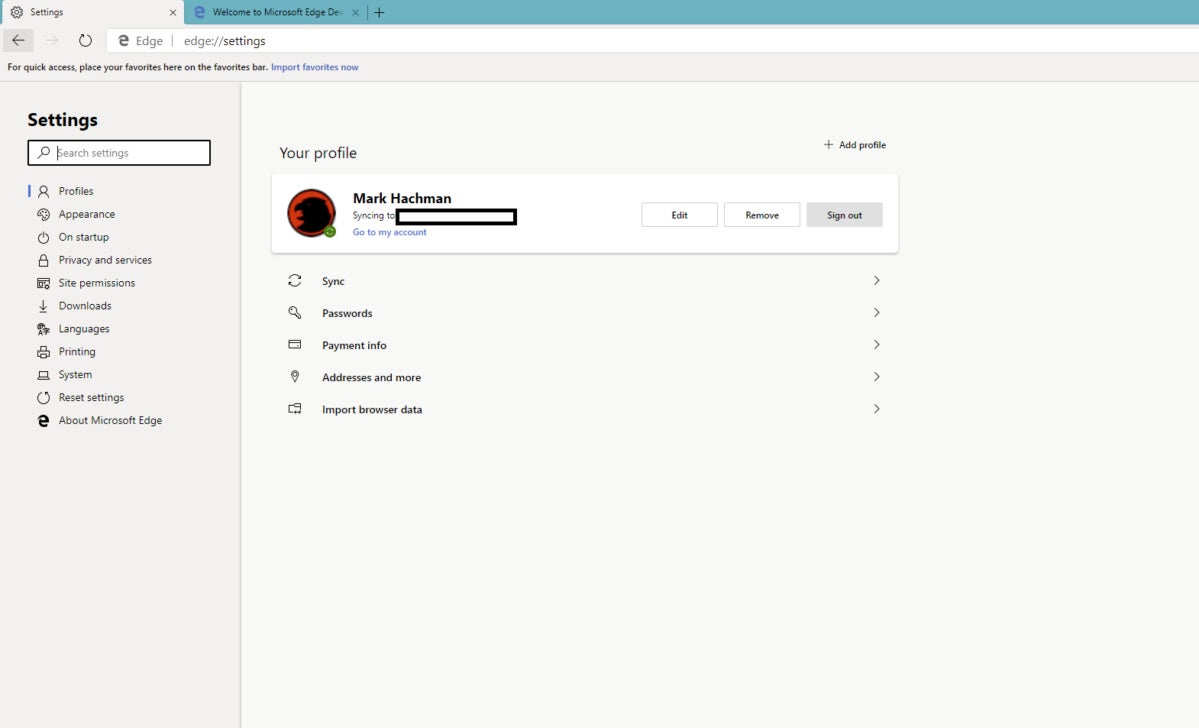Image resolution: width=1199 pixels, height=728 pixels.
Task: Expand the Sync row chevron
Action: tap(876, 281)
